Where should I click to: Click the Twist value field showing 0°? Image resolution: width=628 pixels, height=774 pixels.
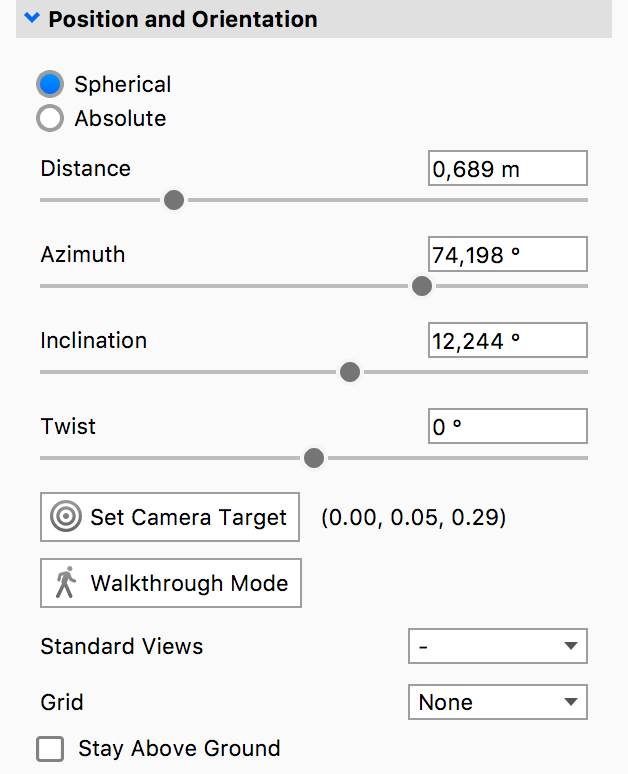tap(507, 427)
